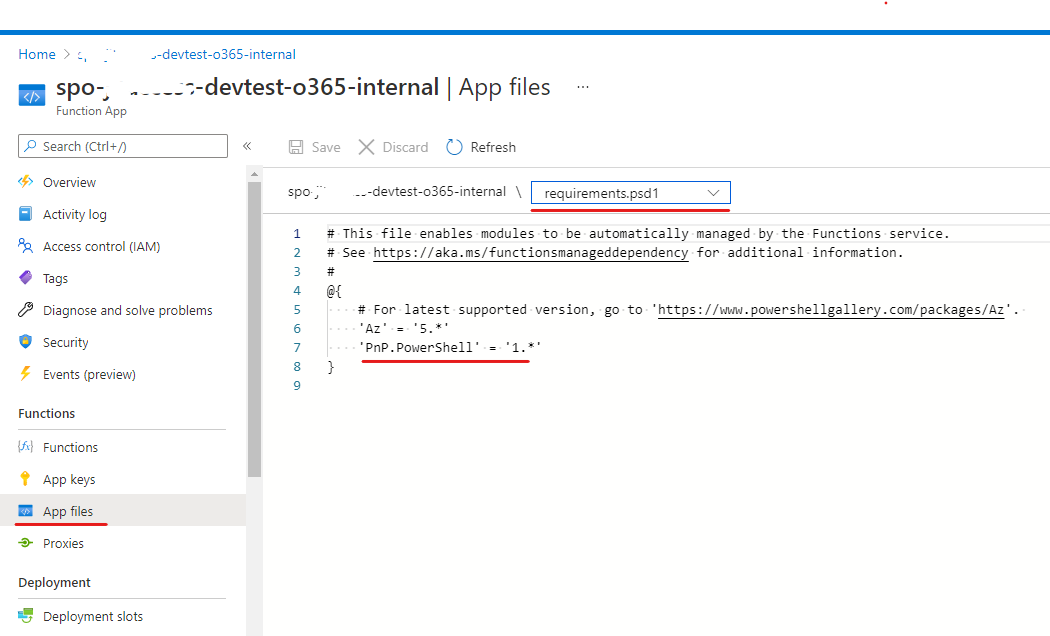The image size is (1050, 636).
Task: Click the Tags icon in sidebar
Action: click(x=26, y=278)
